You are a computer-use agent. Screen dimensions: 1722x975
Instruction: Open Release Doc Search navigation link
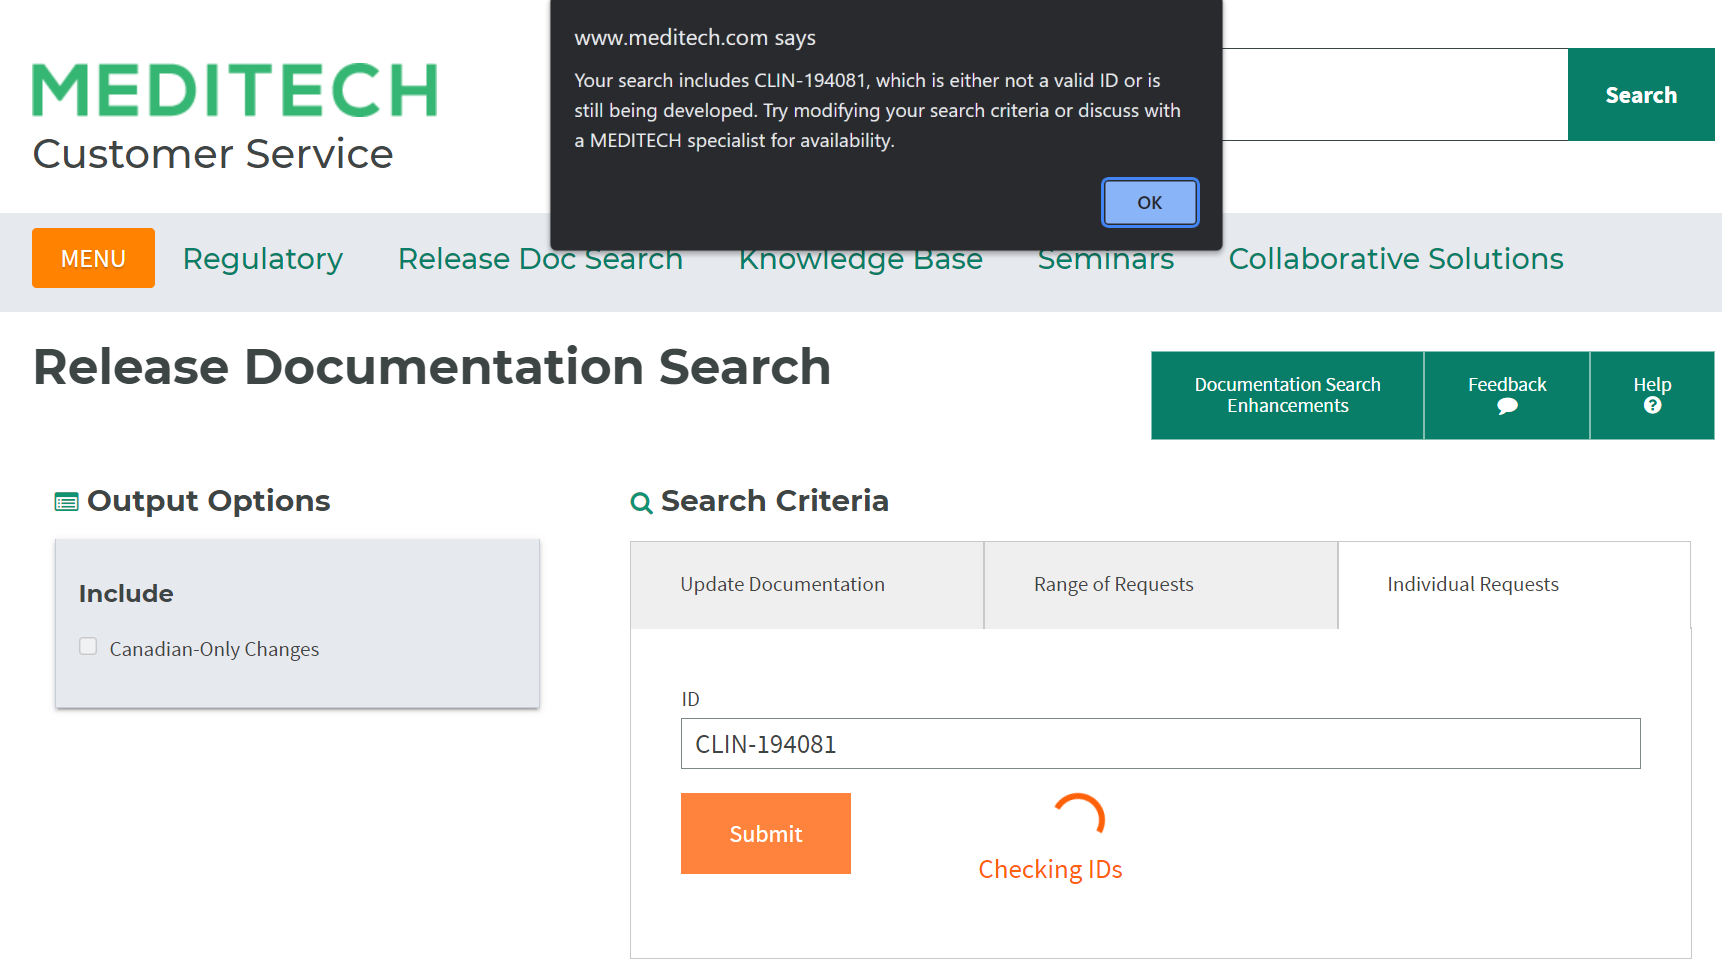point(540,259)
